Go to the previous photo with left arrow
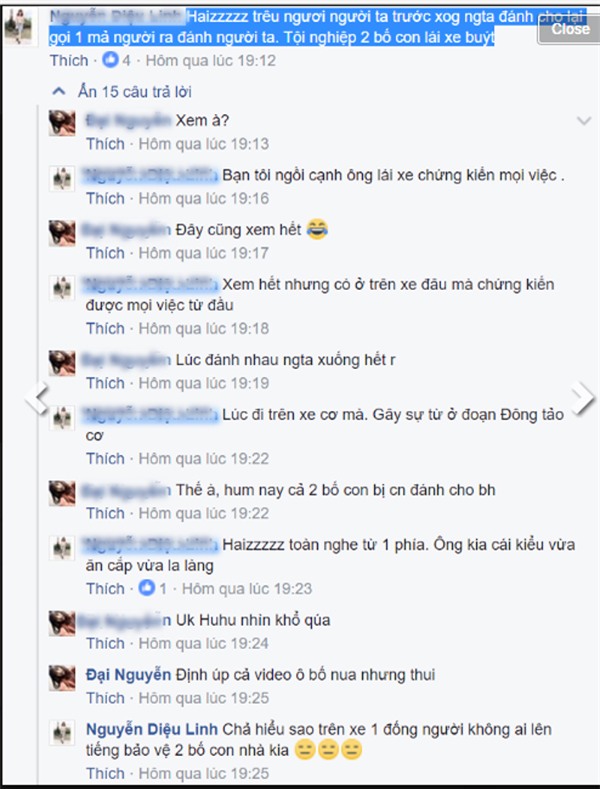Viewport: 600px width, 789px height. 37,398
